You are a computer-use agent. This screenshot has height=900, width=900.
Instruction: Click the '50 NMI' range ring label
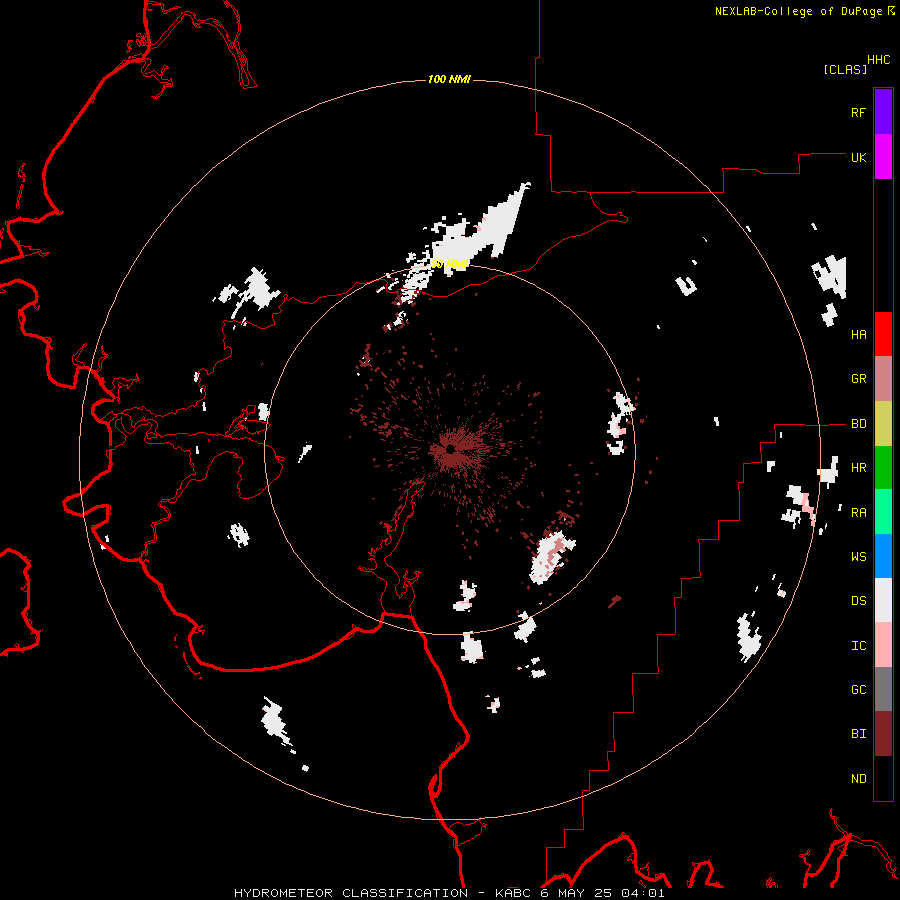[450, 264]
